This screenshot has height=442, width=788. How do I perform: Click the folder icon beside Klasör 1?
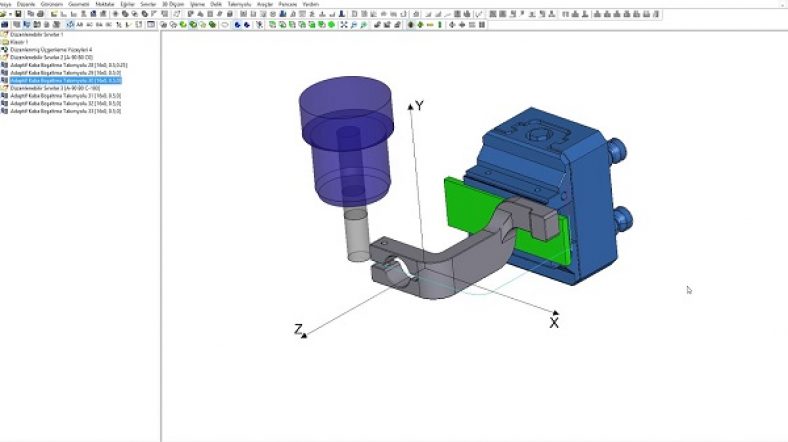tap(5, 42)
